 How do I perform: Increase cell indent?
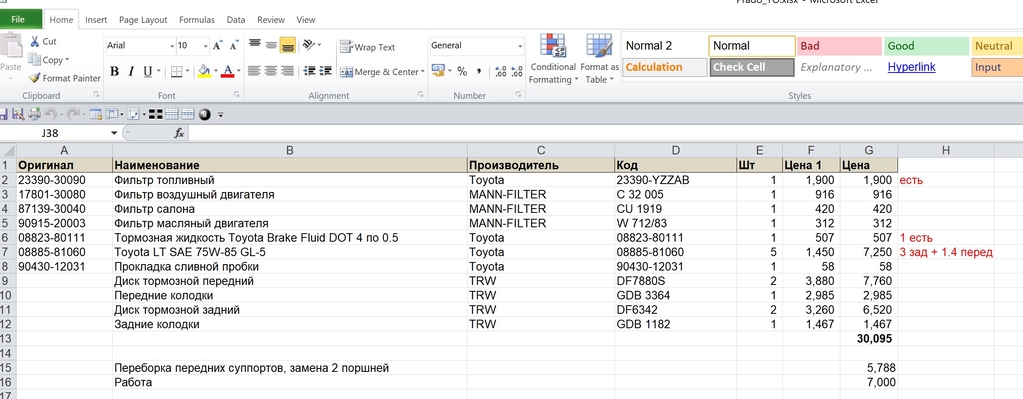(326, 71)
